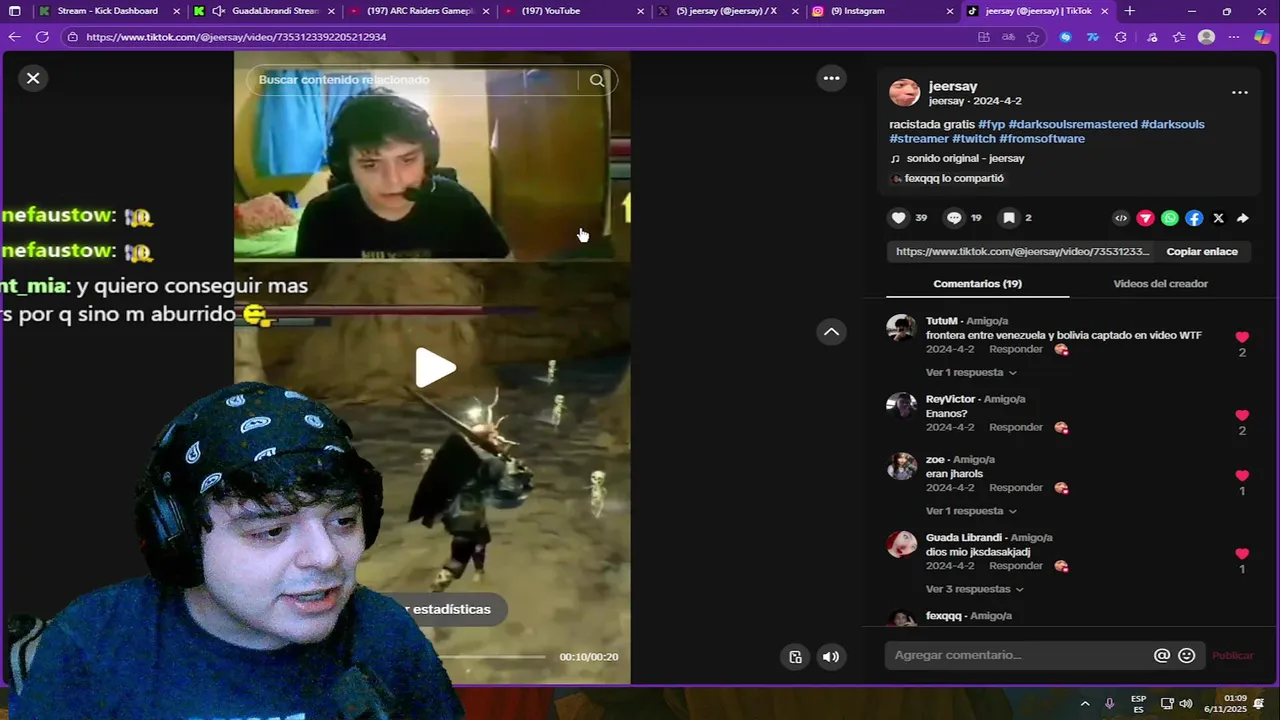The width and height of the screenshot is (1280, 720).
Task: Open the 7TV browser extension
Action: (1092, 37)
